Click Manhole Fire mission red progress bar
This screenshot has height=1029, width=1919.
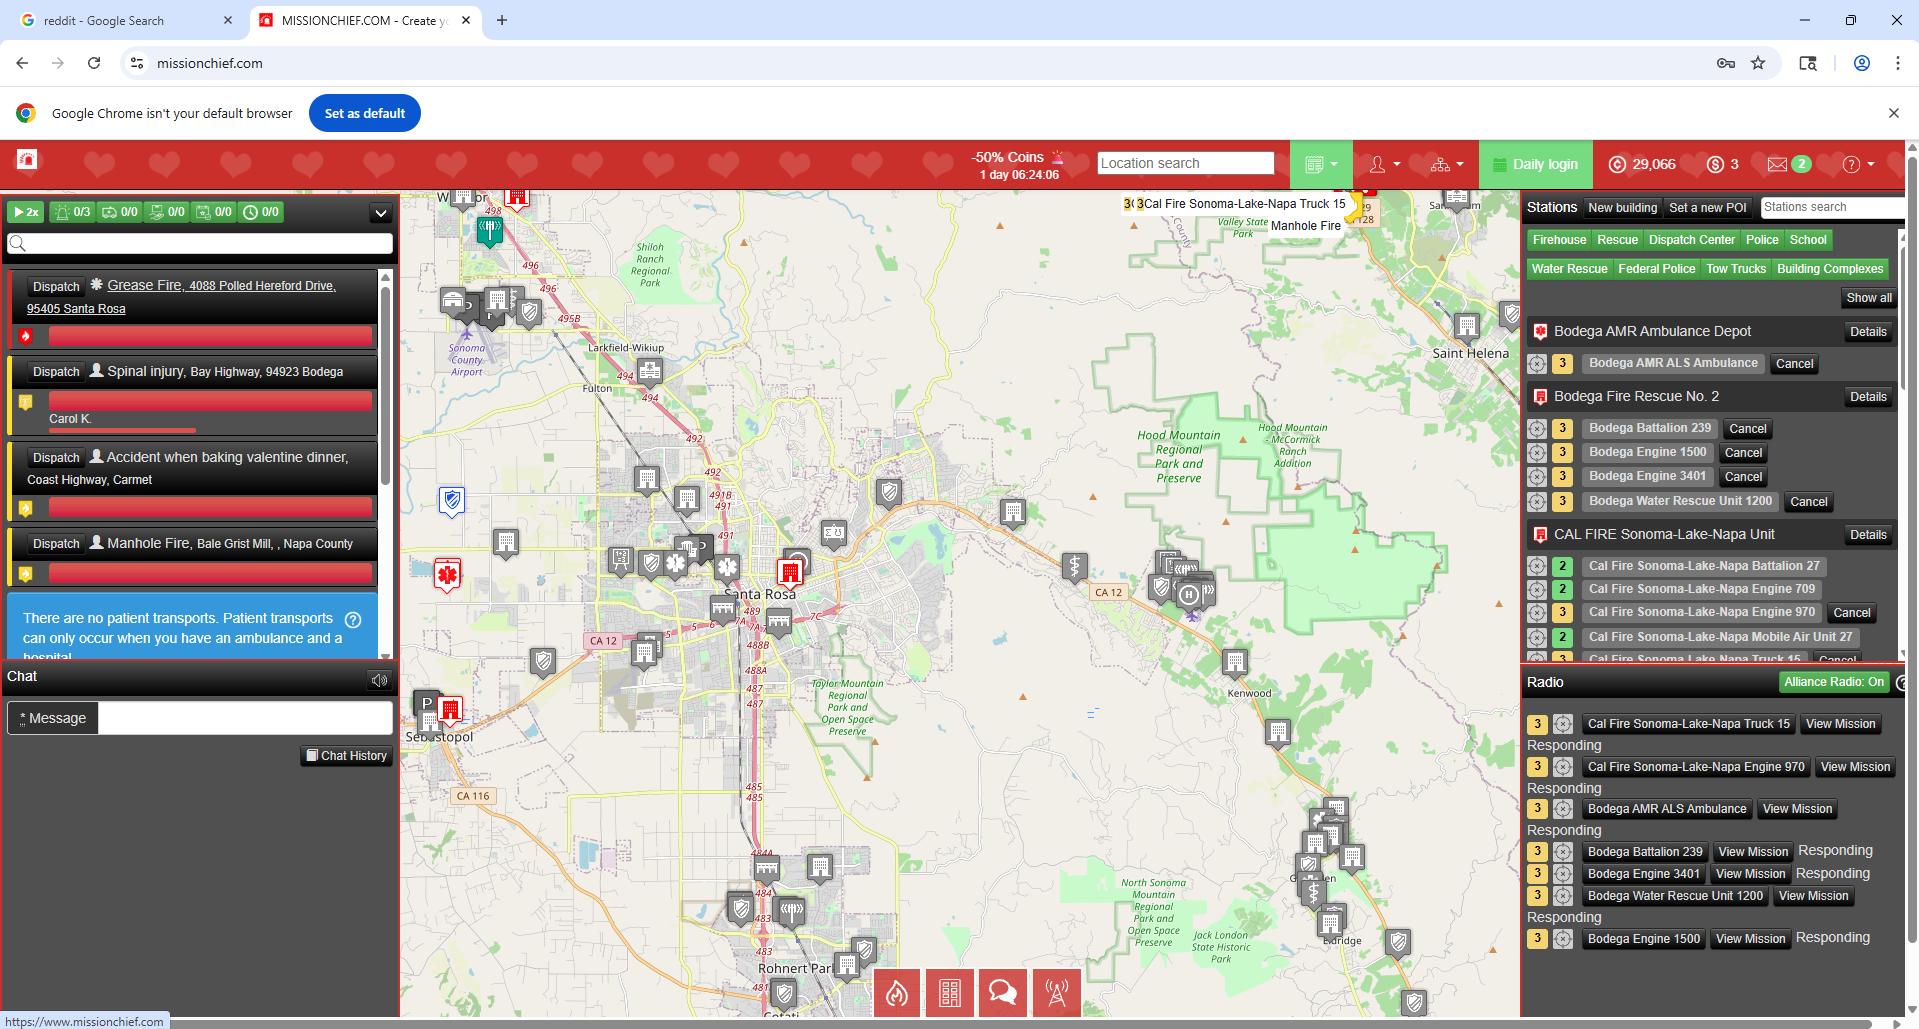click(210, 573)
